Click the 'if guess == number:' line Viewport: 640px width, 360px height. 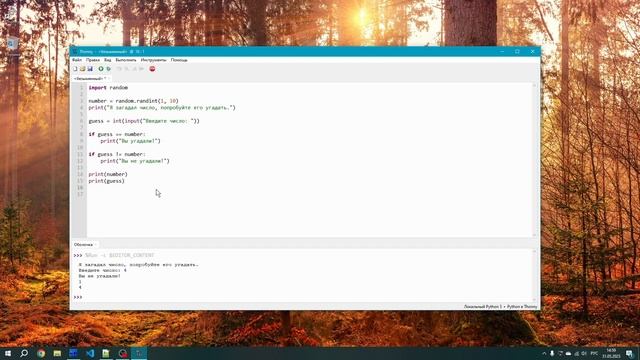(x=117, y=134)
